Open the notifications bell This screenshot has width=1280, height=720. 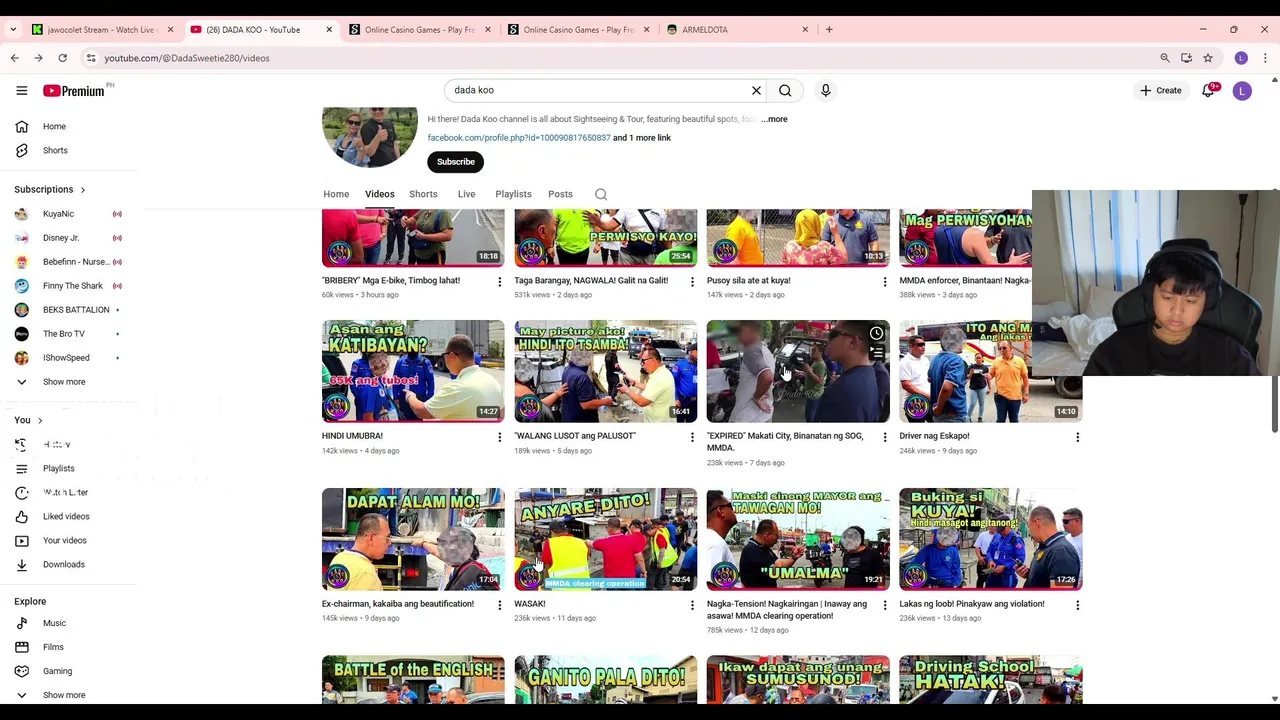[x=1208, y=91]
